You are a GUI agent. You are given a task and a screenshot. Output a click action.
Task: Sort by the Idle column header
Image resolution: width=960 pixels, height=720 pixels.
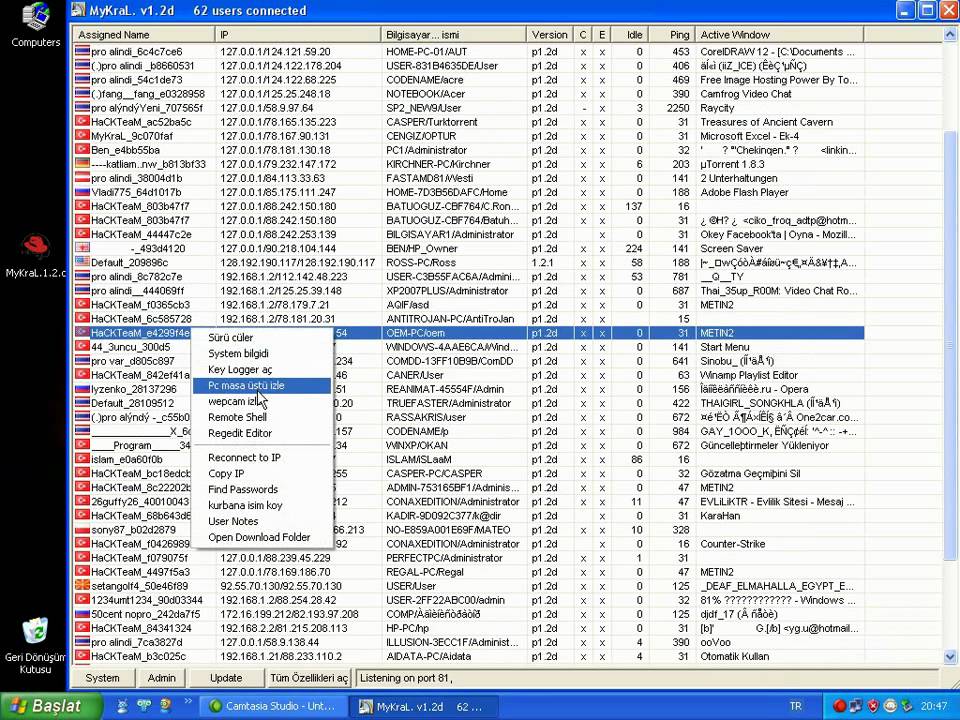point(630,35)
